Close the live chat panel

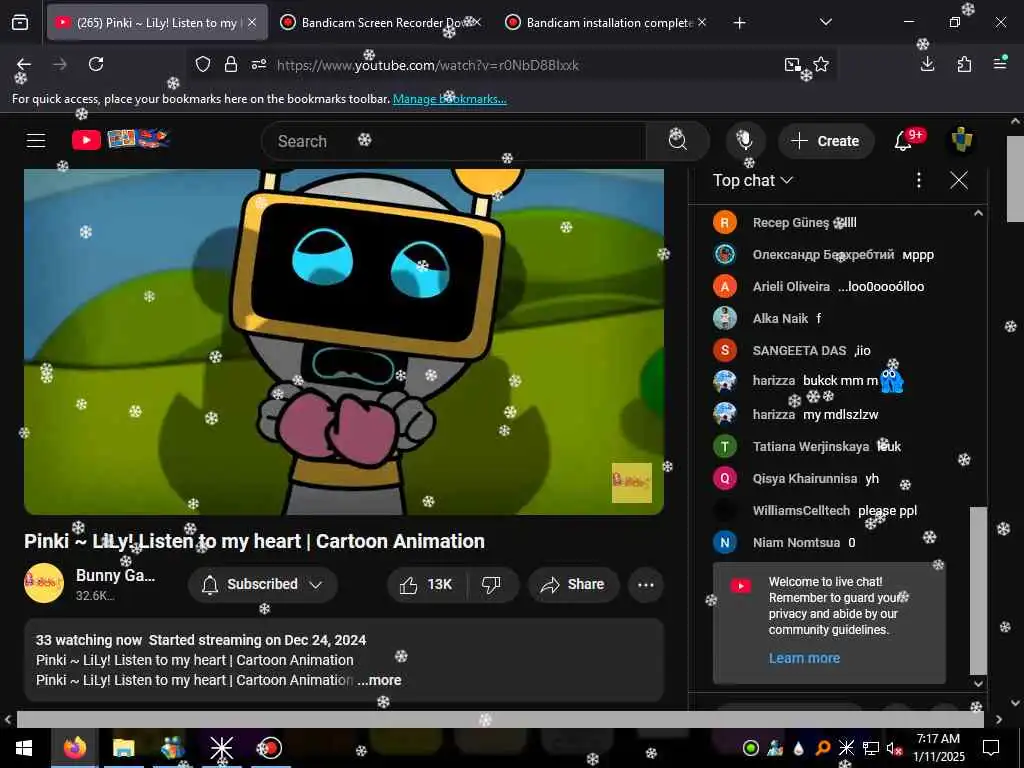tap(959, 180)
